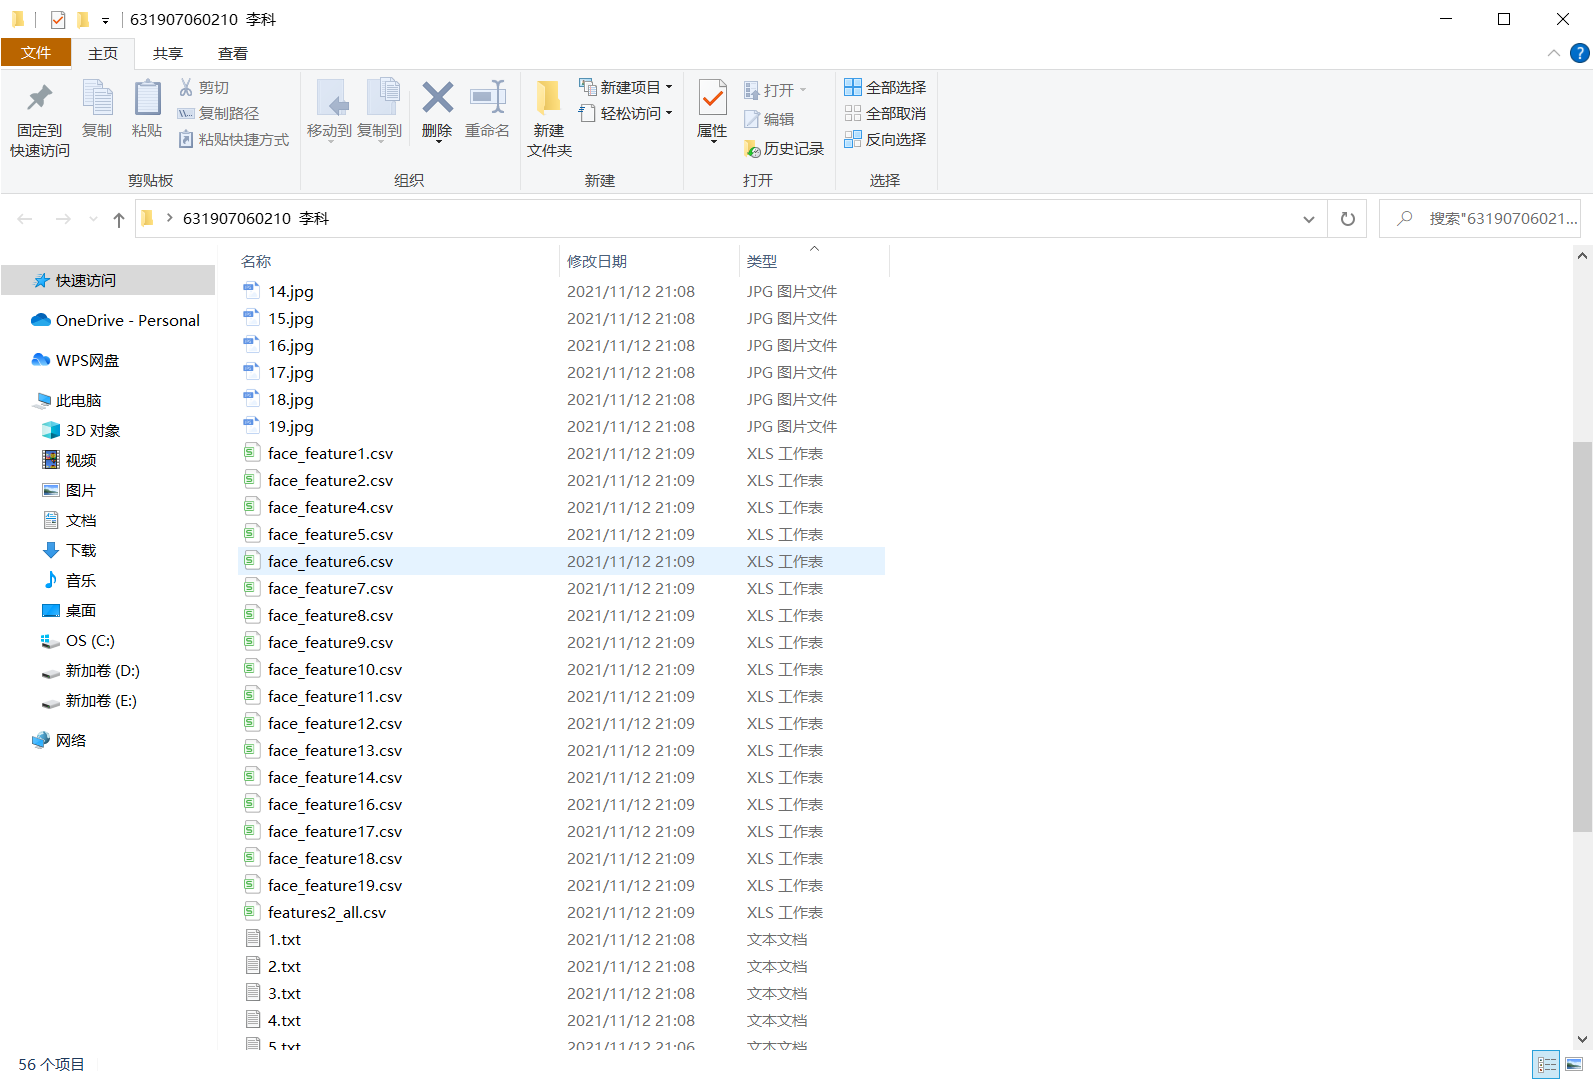Click the search box input field
Image resolution: width=1594 pixels, height=1080 pixels.
coord(1480,219)
